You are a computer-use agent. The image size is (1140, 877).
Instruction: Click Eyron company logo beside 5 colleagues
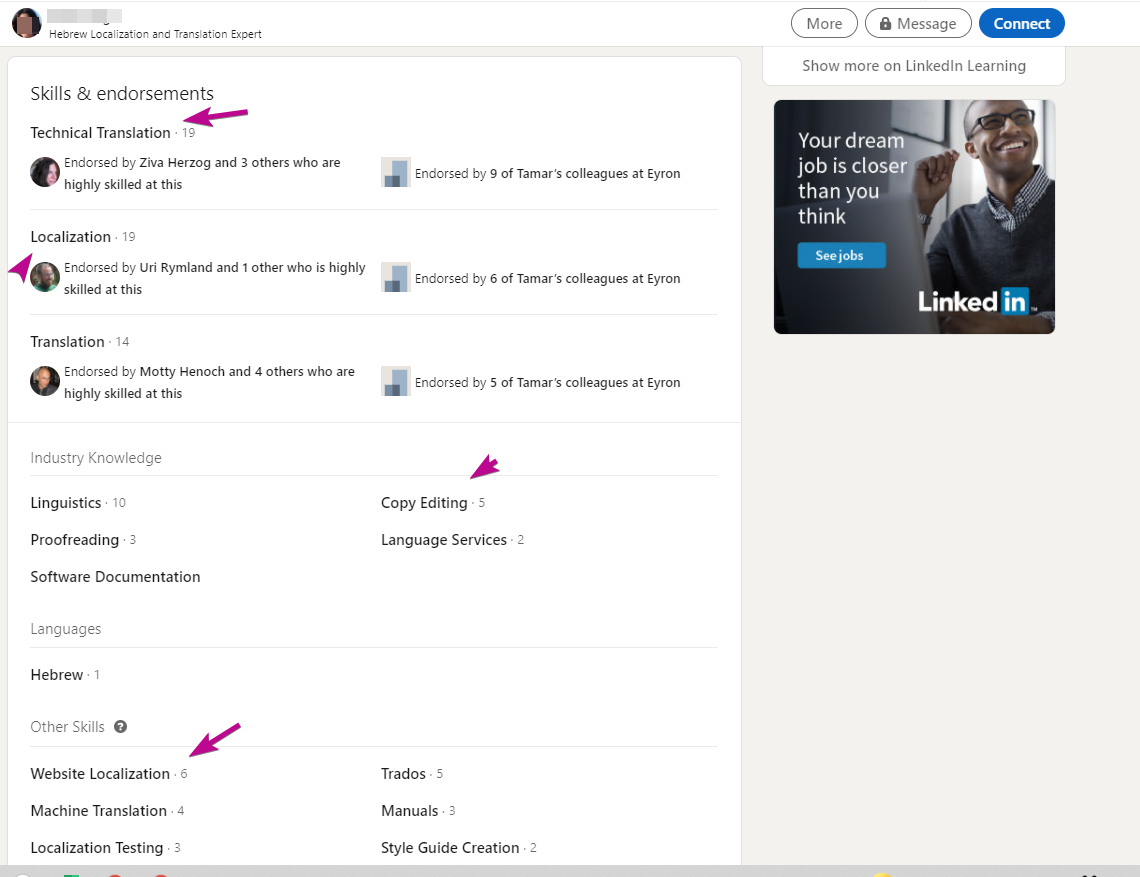(396, 381)
